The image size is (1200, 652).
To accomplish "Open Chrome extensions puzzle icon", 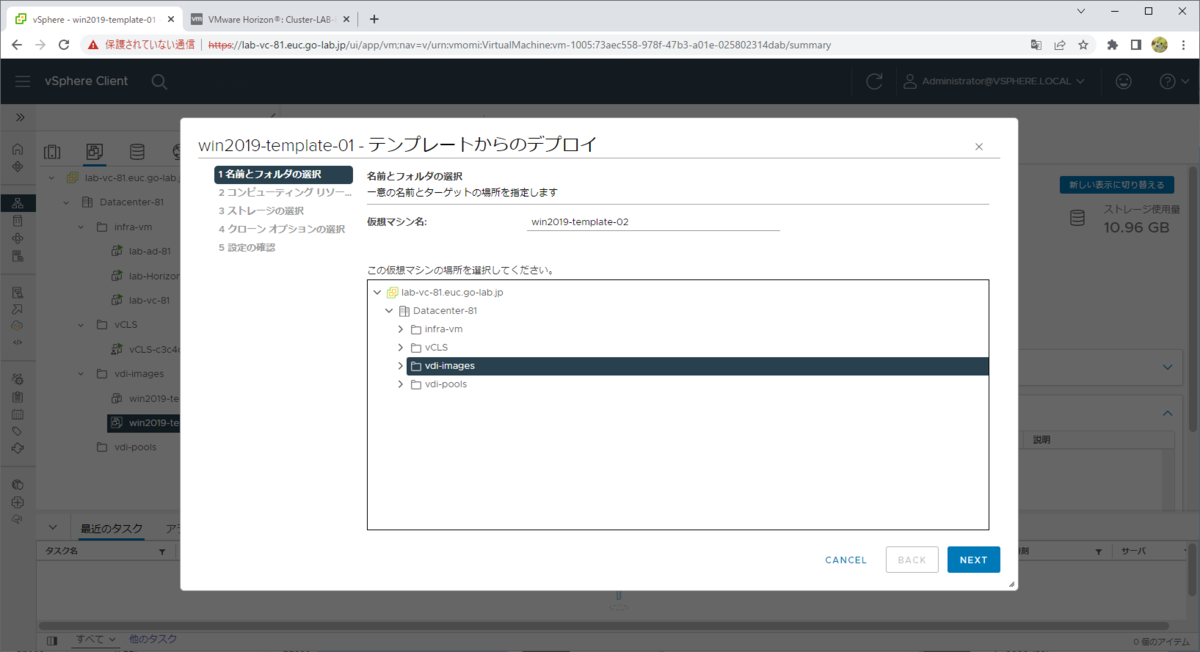I will 1112,45.
